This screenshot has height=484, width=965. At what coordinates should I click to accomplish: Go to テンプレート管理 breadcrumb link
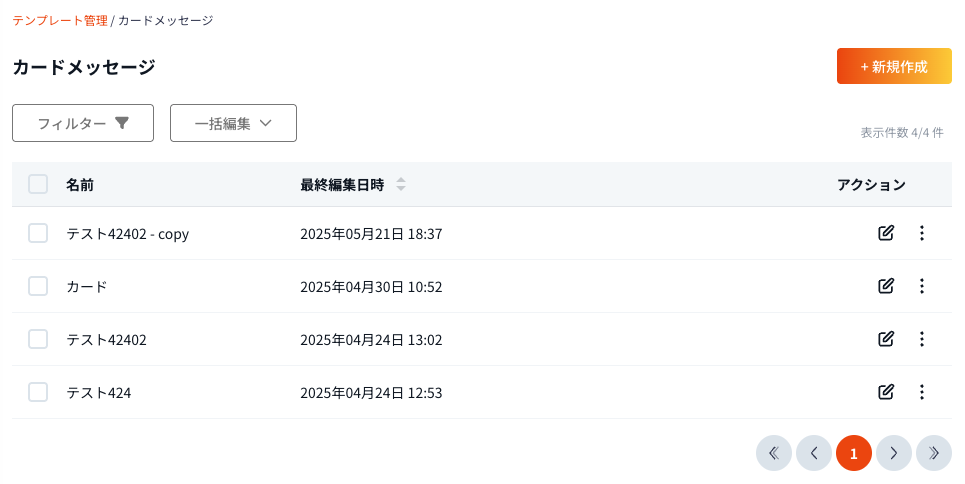[x=60, y=20]
